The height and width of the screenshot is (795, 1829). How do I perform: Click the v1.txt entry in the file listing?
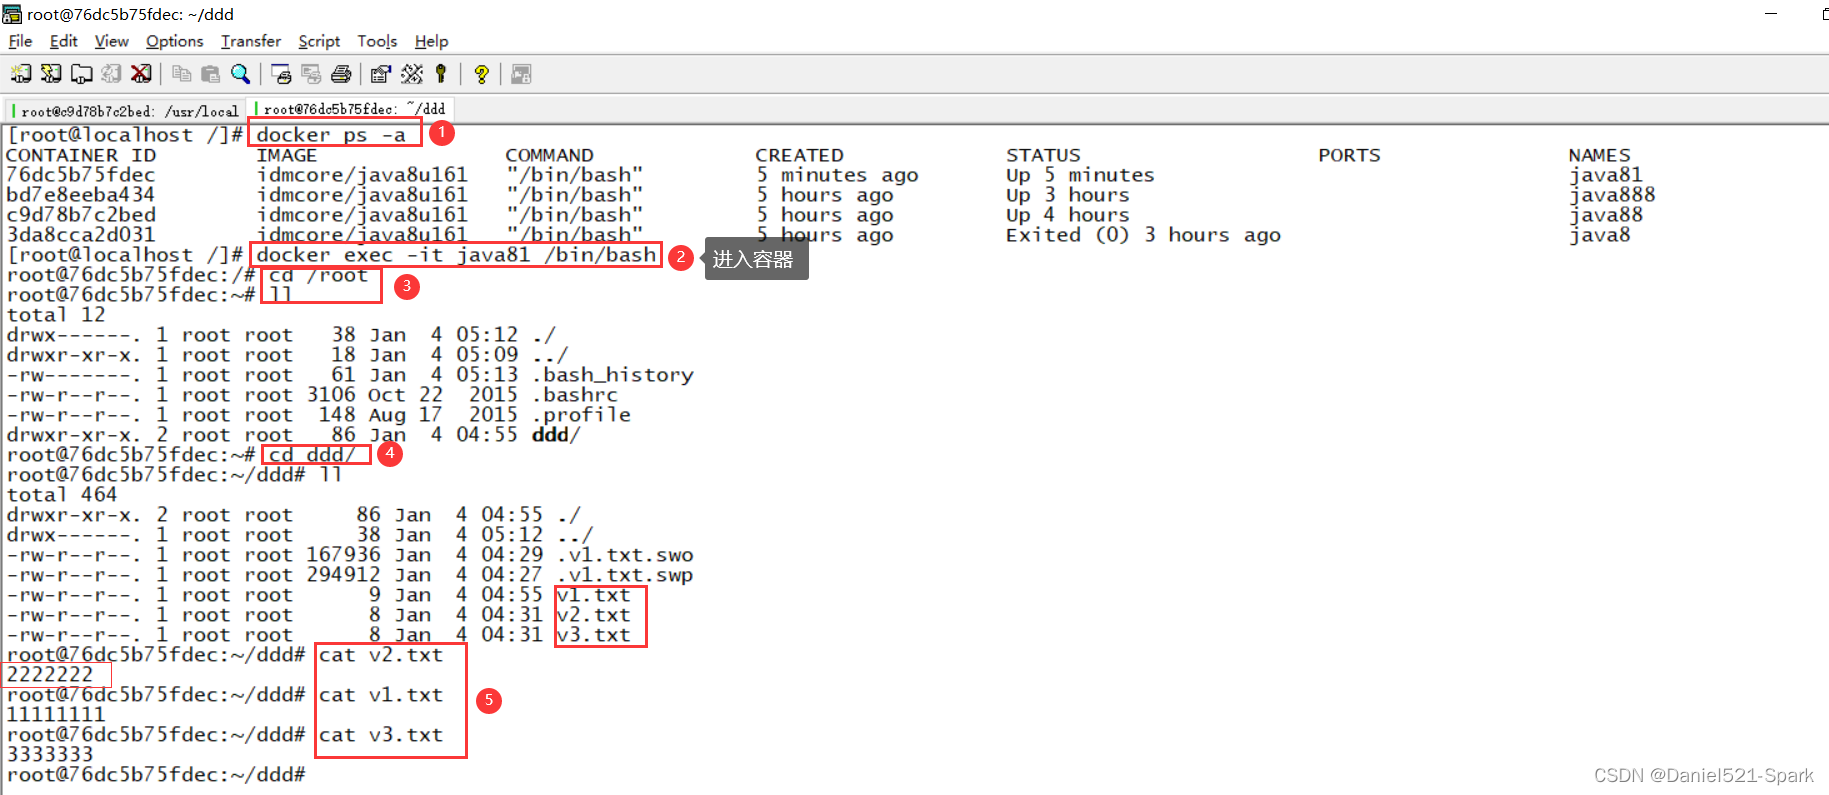(x=594, y=595)
